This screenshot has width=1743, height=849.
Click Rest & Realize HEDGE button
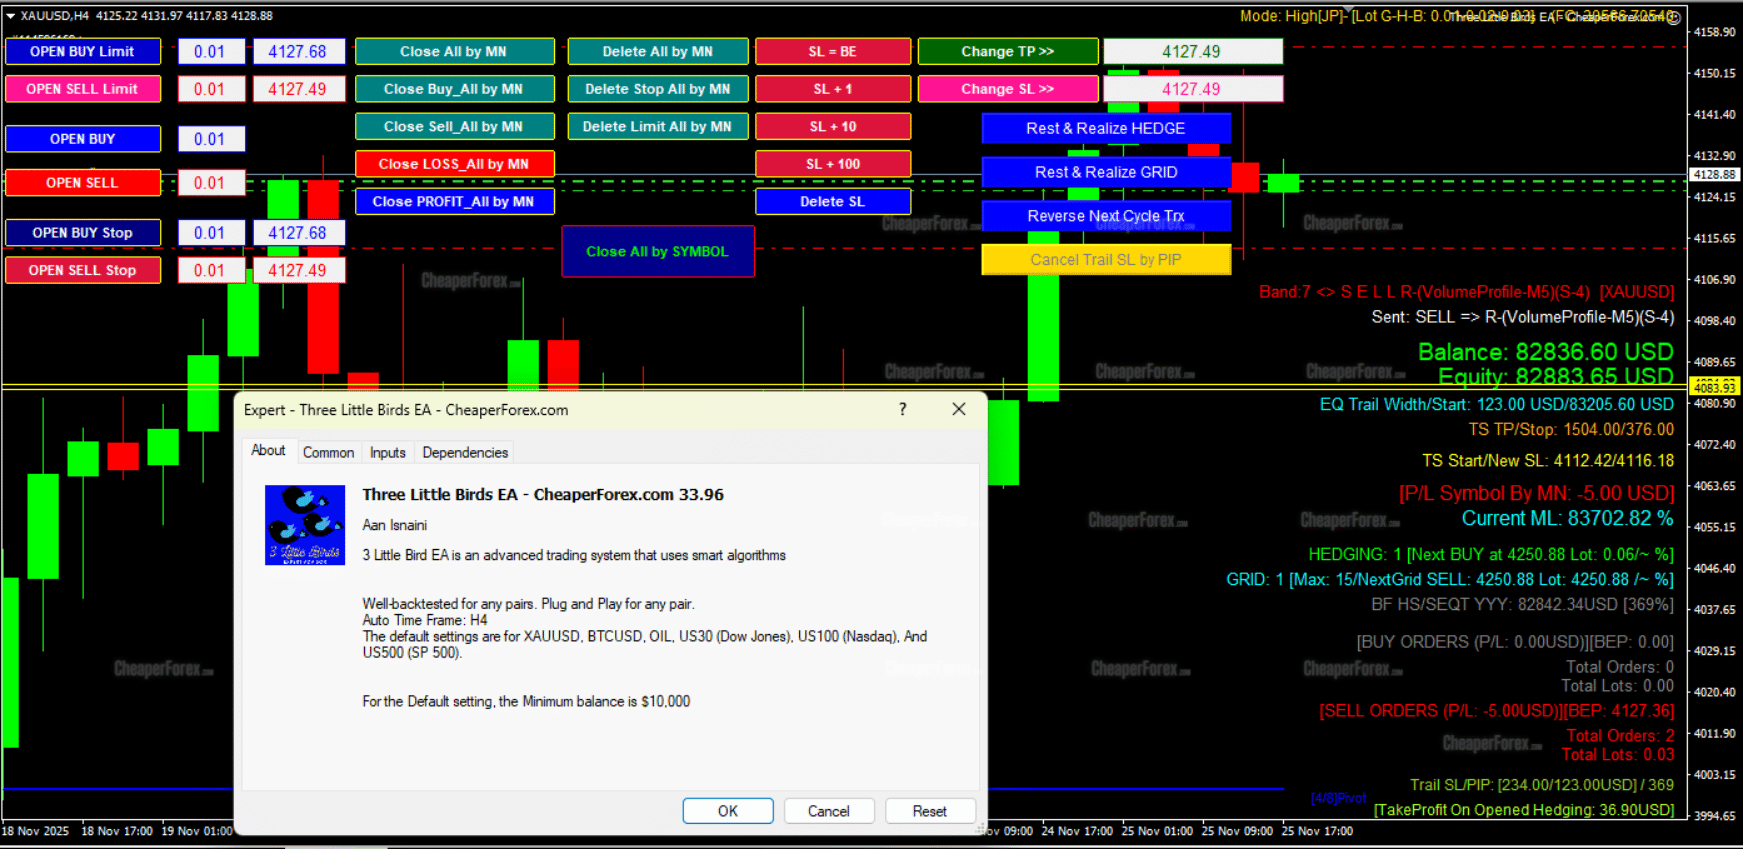(x=1105, y=128)
